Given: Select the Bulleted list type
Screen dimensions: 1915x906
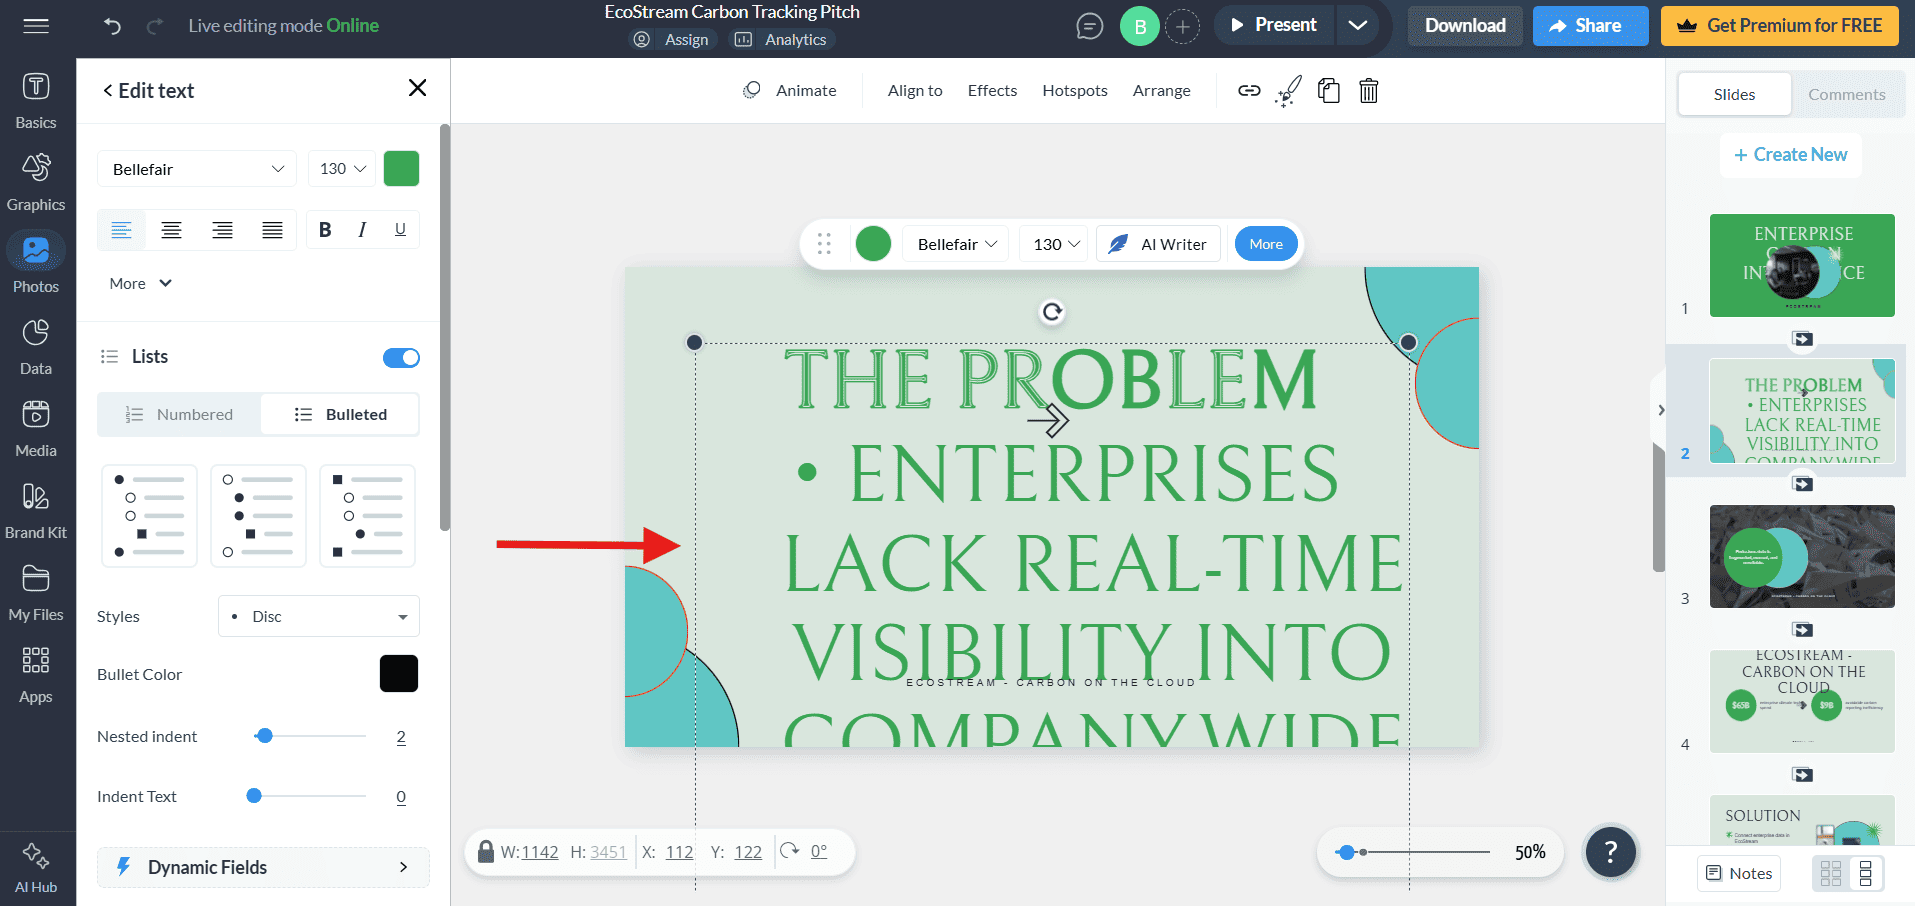Looking at the screenshot, I should (340, 414).
